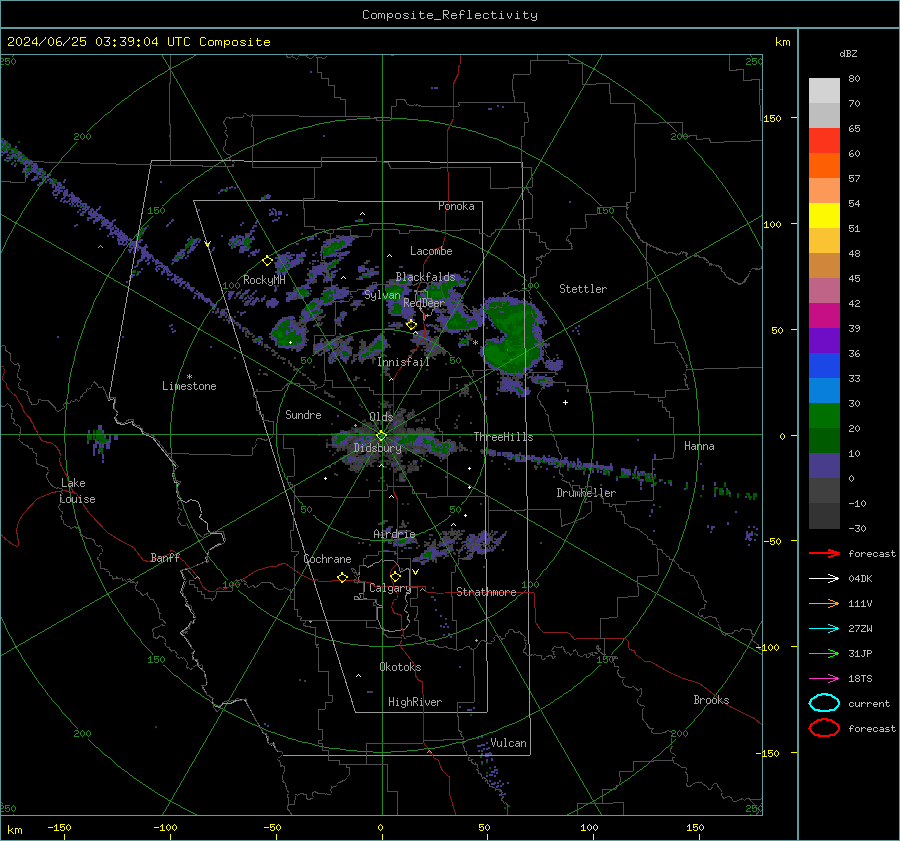Pick the bright yellow swatch at 54 dBZ
This screenshot has width=900, height=841.
tap(824, 215)
